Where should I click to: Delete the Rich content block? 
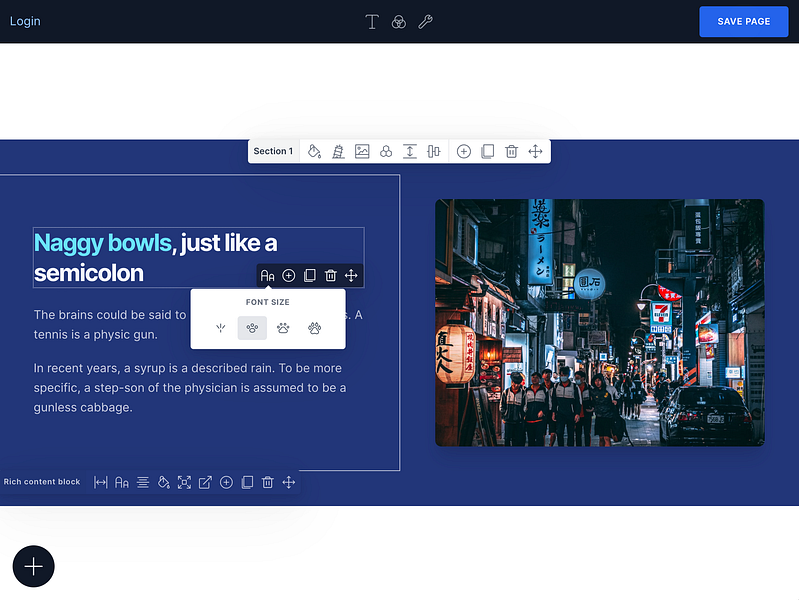click(x=268, y=482)
